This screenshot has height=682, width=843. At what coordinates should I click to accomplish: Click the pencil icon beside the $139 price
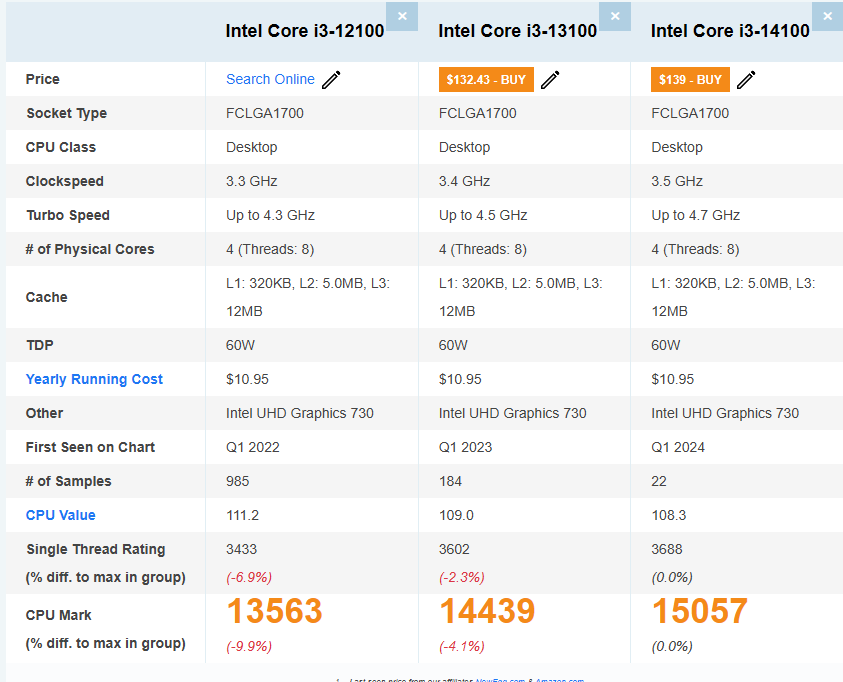click(x=746, y=80)
